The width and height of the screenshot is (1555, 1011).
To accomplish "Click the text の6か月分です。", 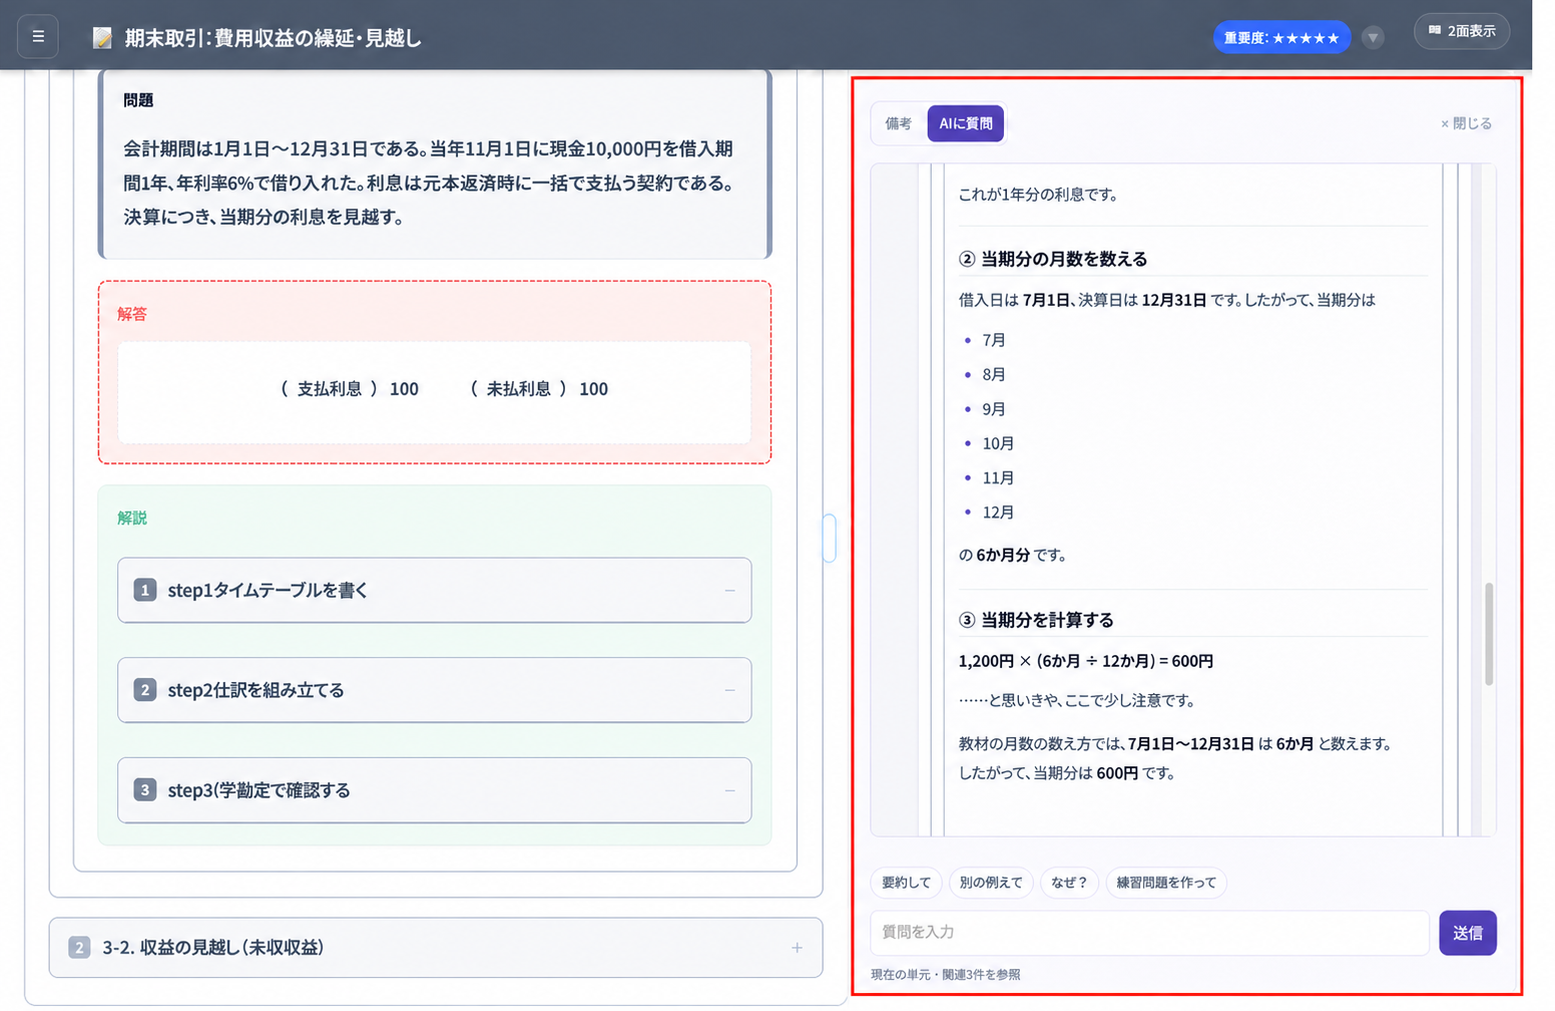I will click(1012, 555).
